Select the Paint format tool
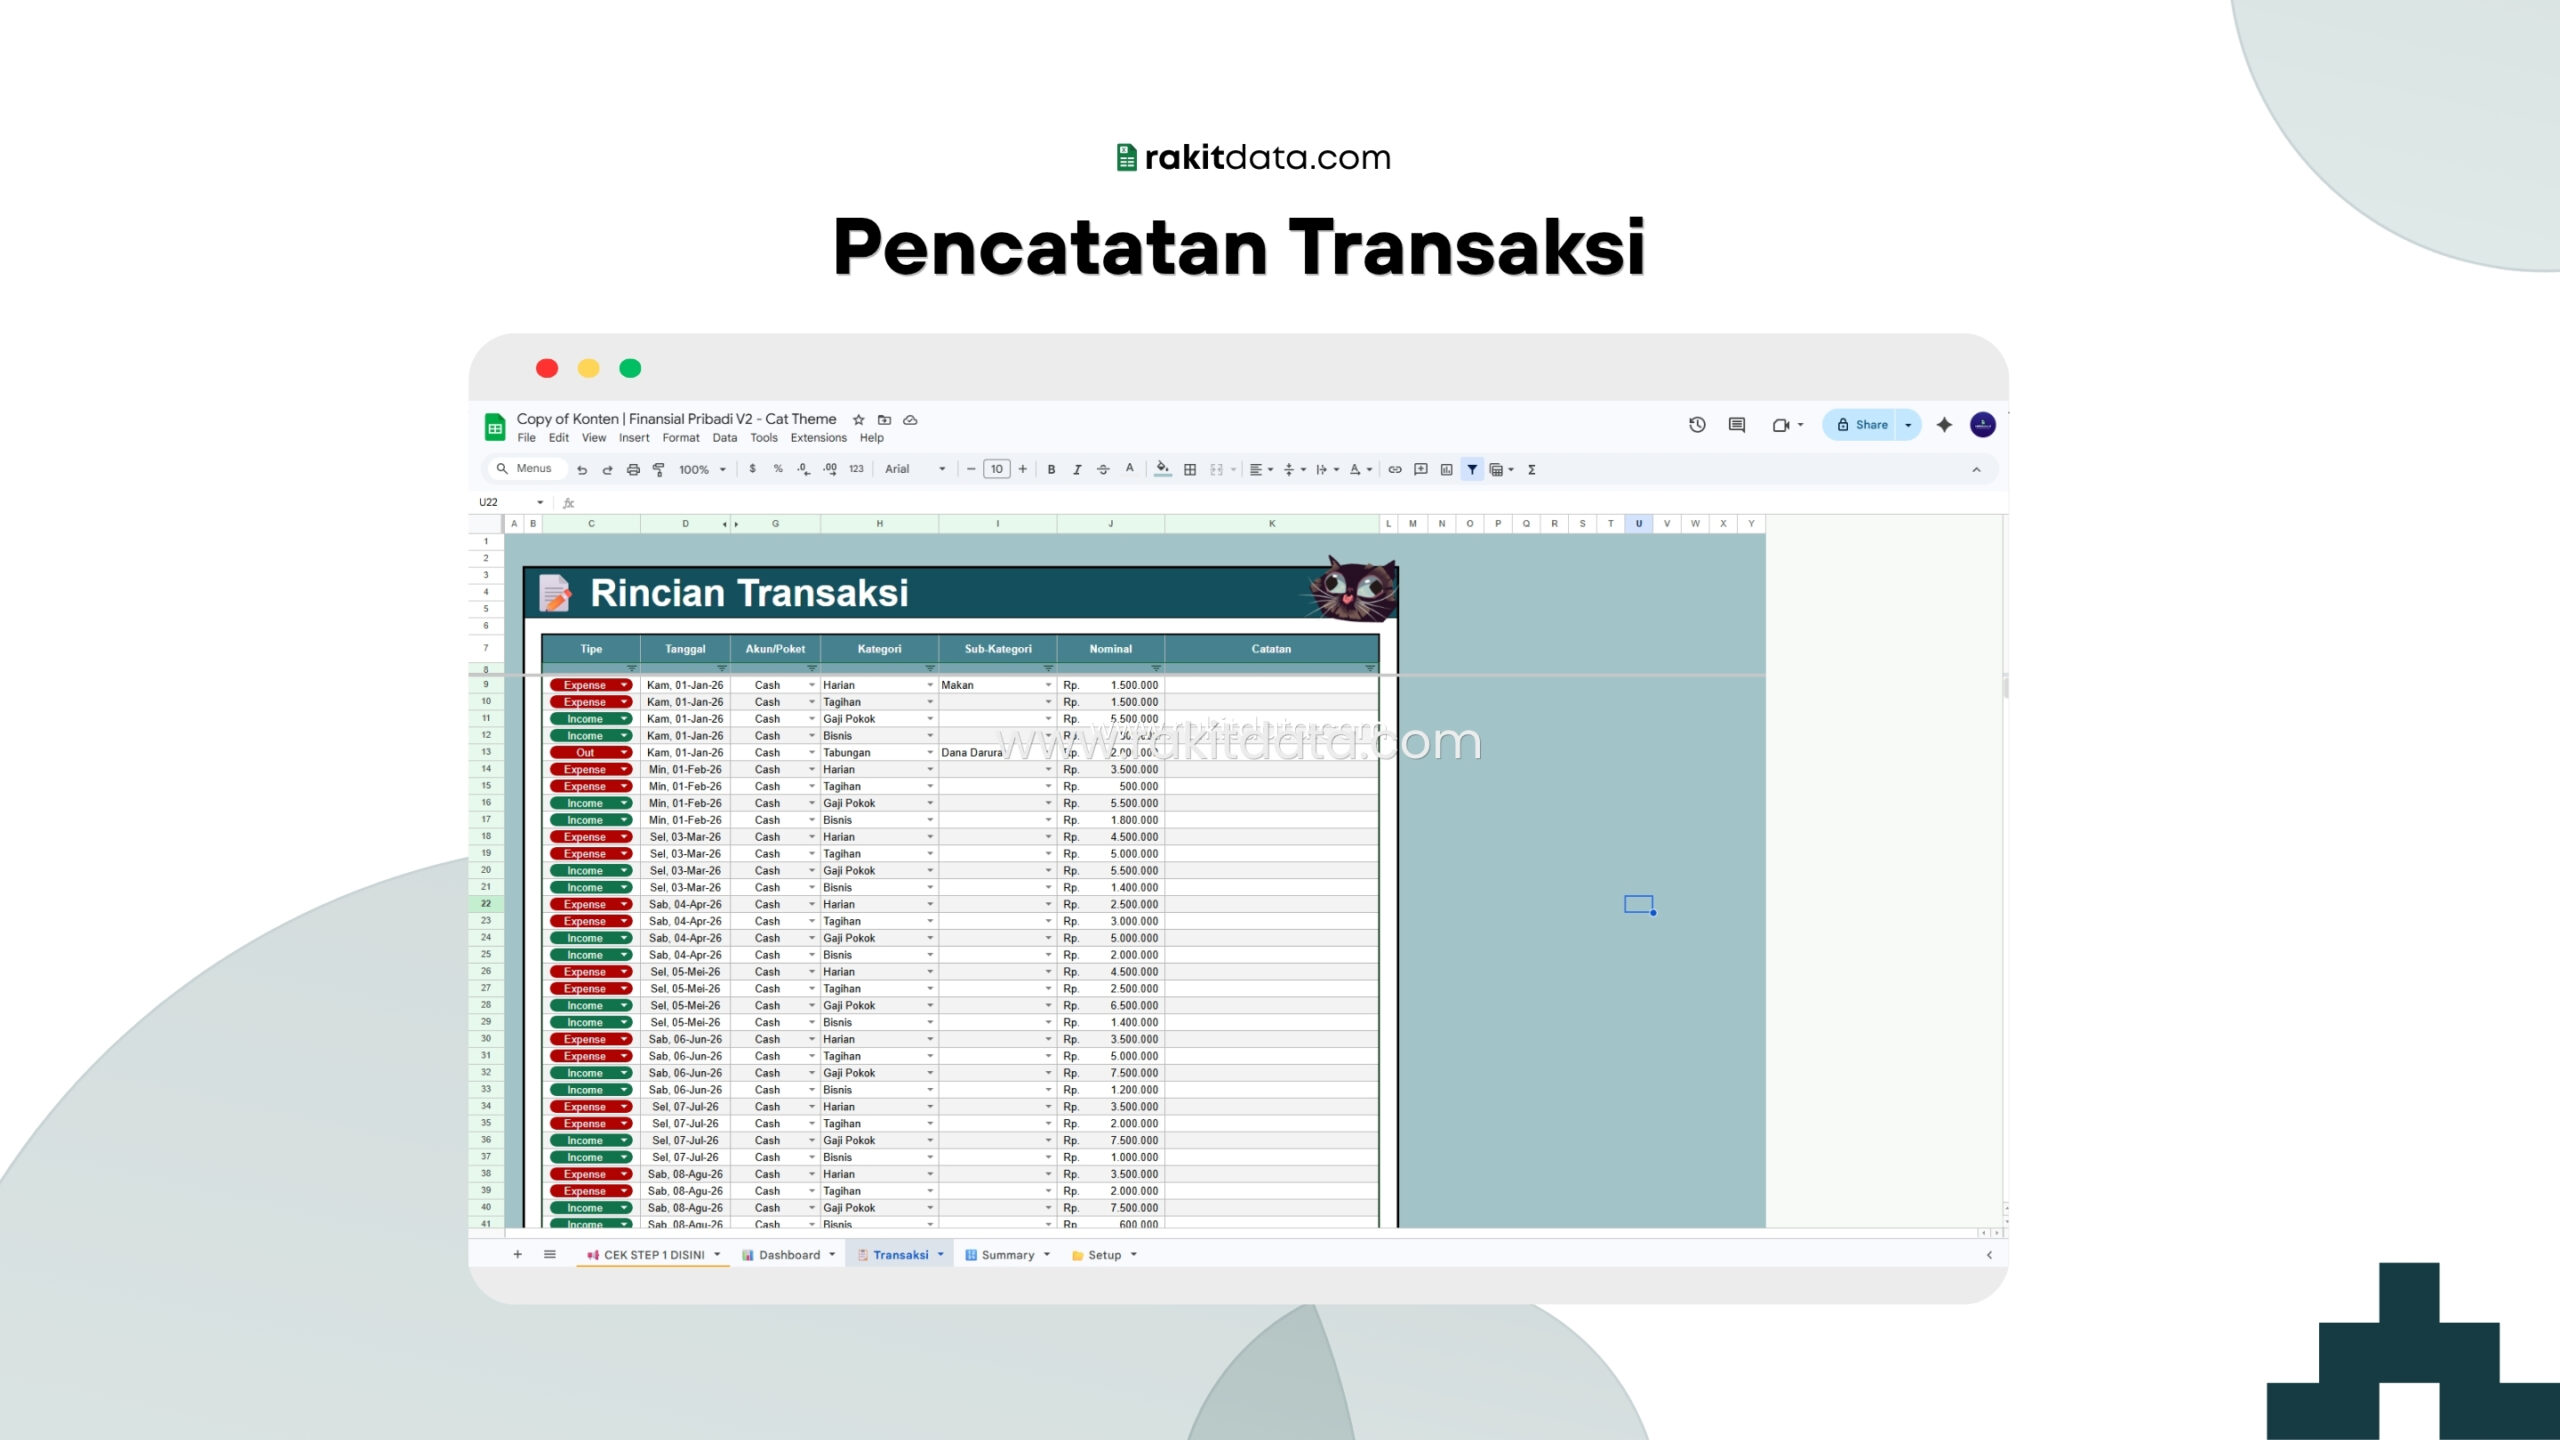Image resolution: width=2560 pixels, height=1440 pixels. tap(659, 469)
